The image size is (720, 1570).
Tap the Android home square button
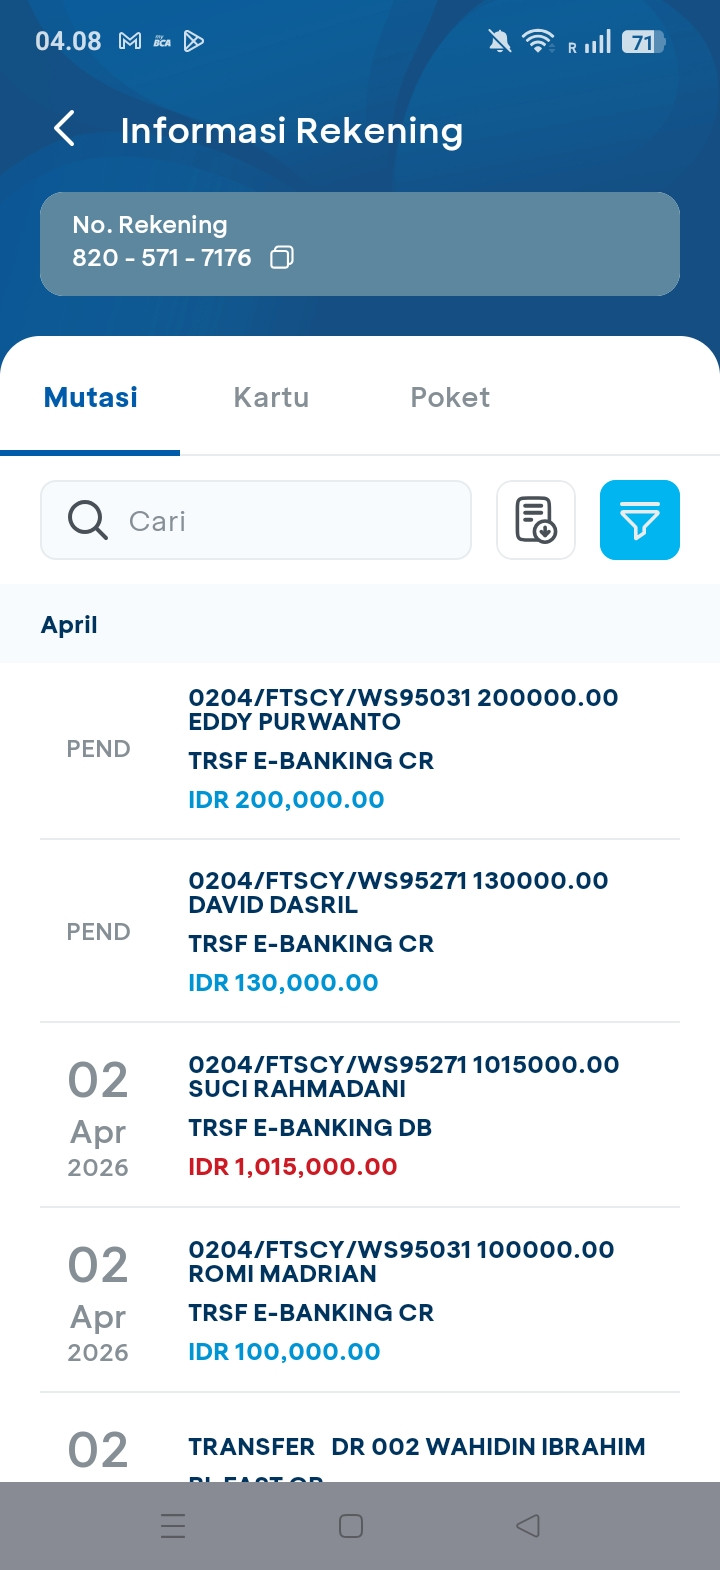[351, 1526]
